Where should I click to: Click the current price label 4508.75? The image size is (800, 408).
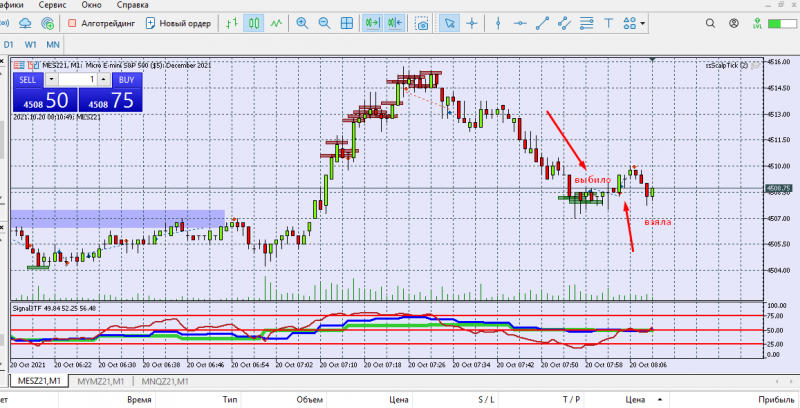pos(778,188)
